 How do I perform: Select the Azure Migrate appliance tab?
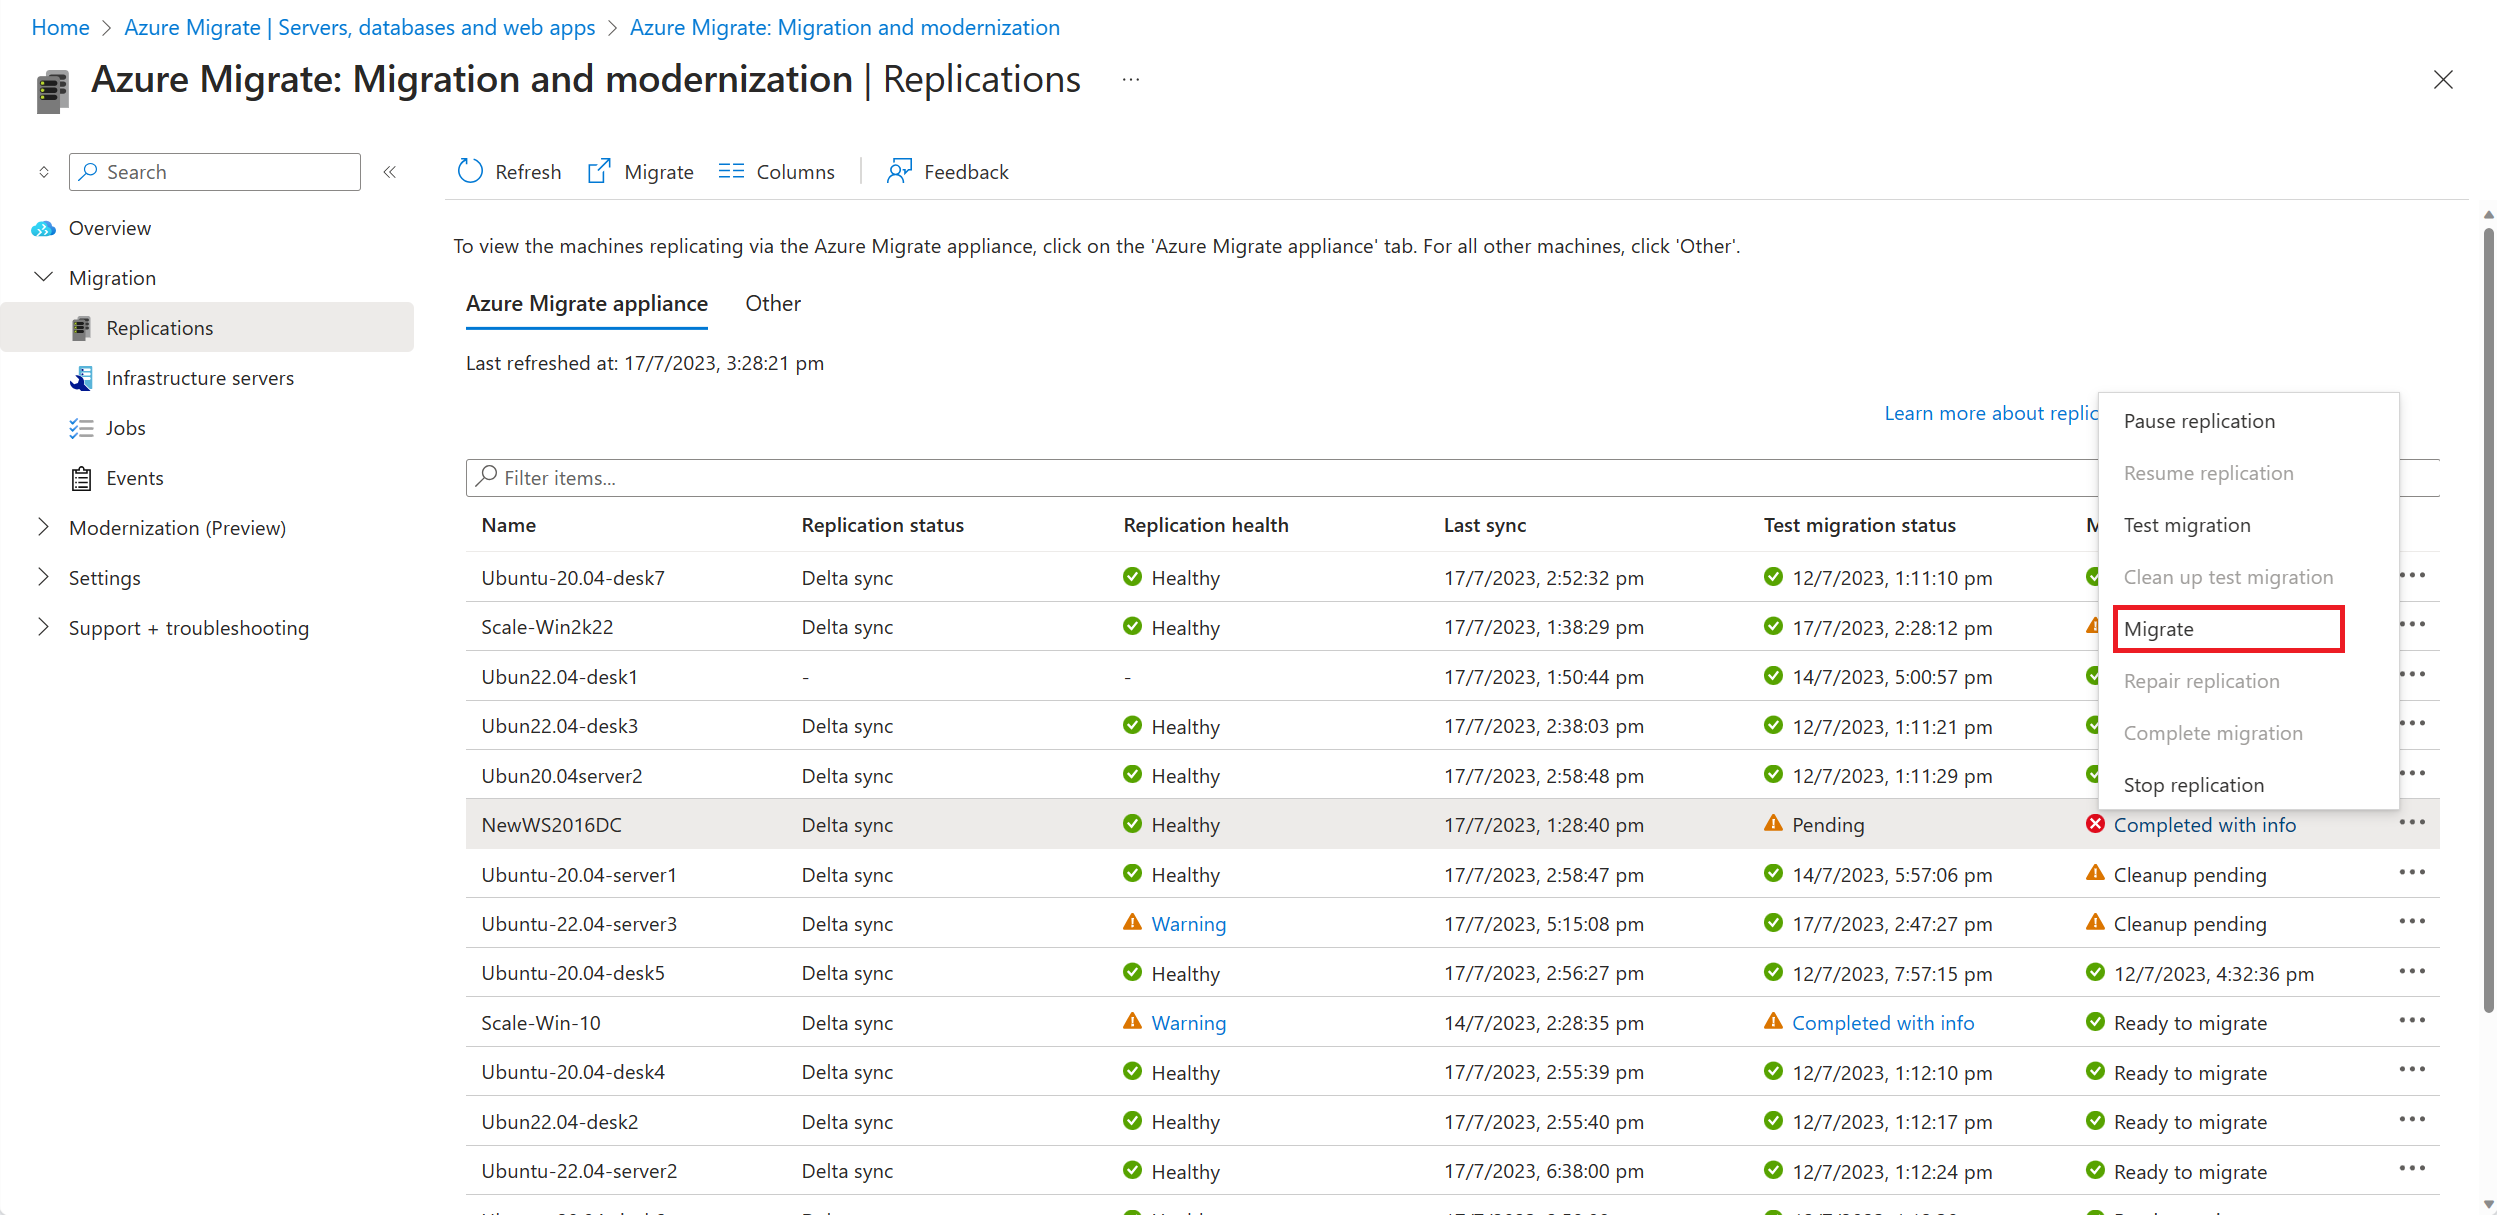point(586,303)
